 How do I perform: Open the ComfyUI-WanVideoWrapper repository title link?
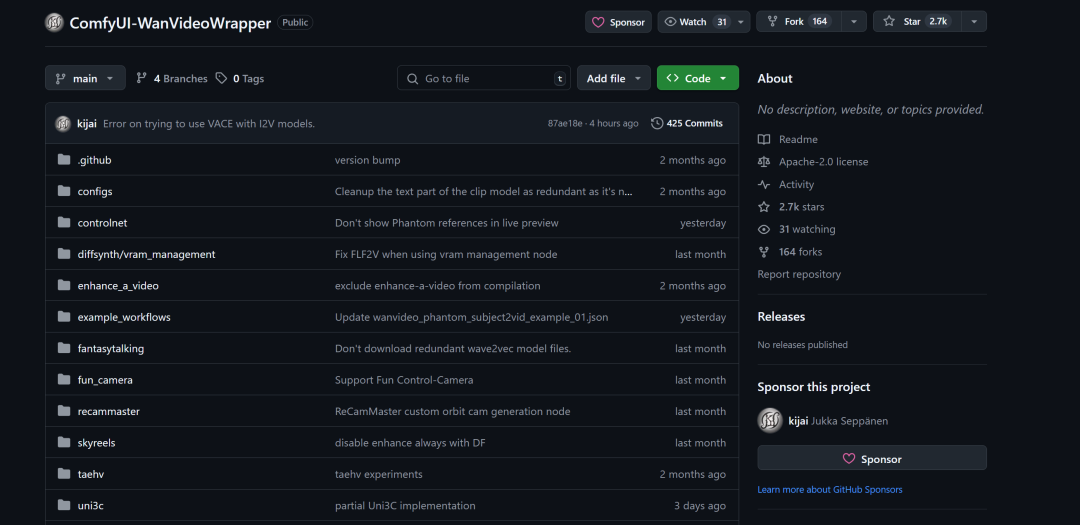(x=170, y=22)
